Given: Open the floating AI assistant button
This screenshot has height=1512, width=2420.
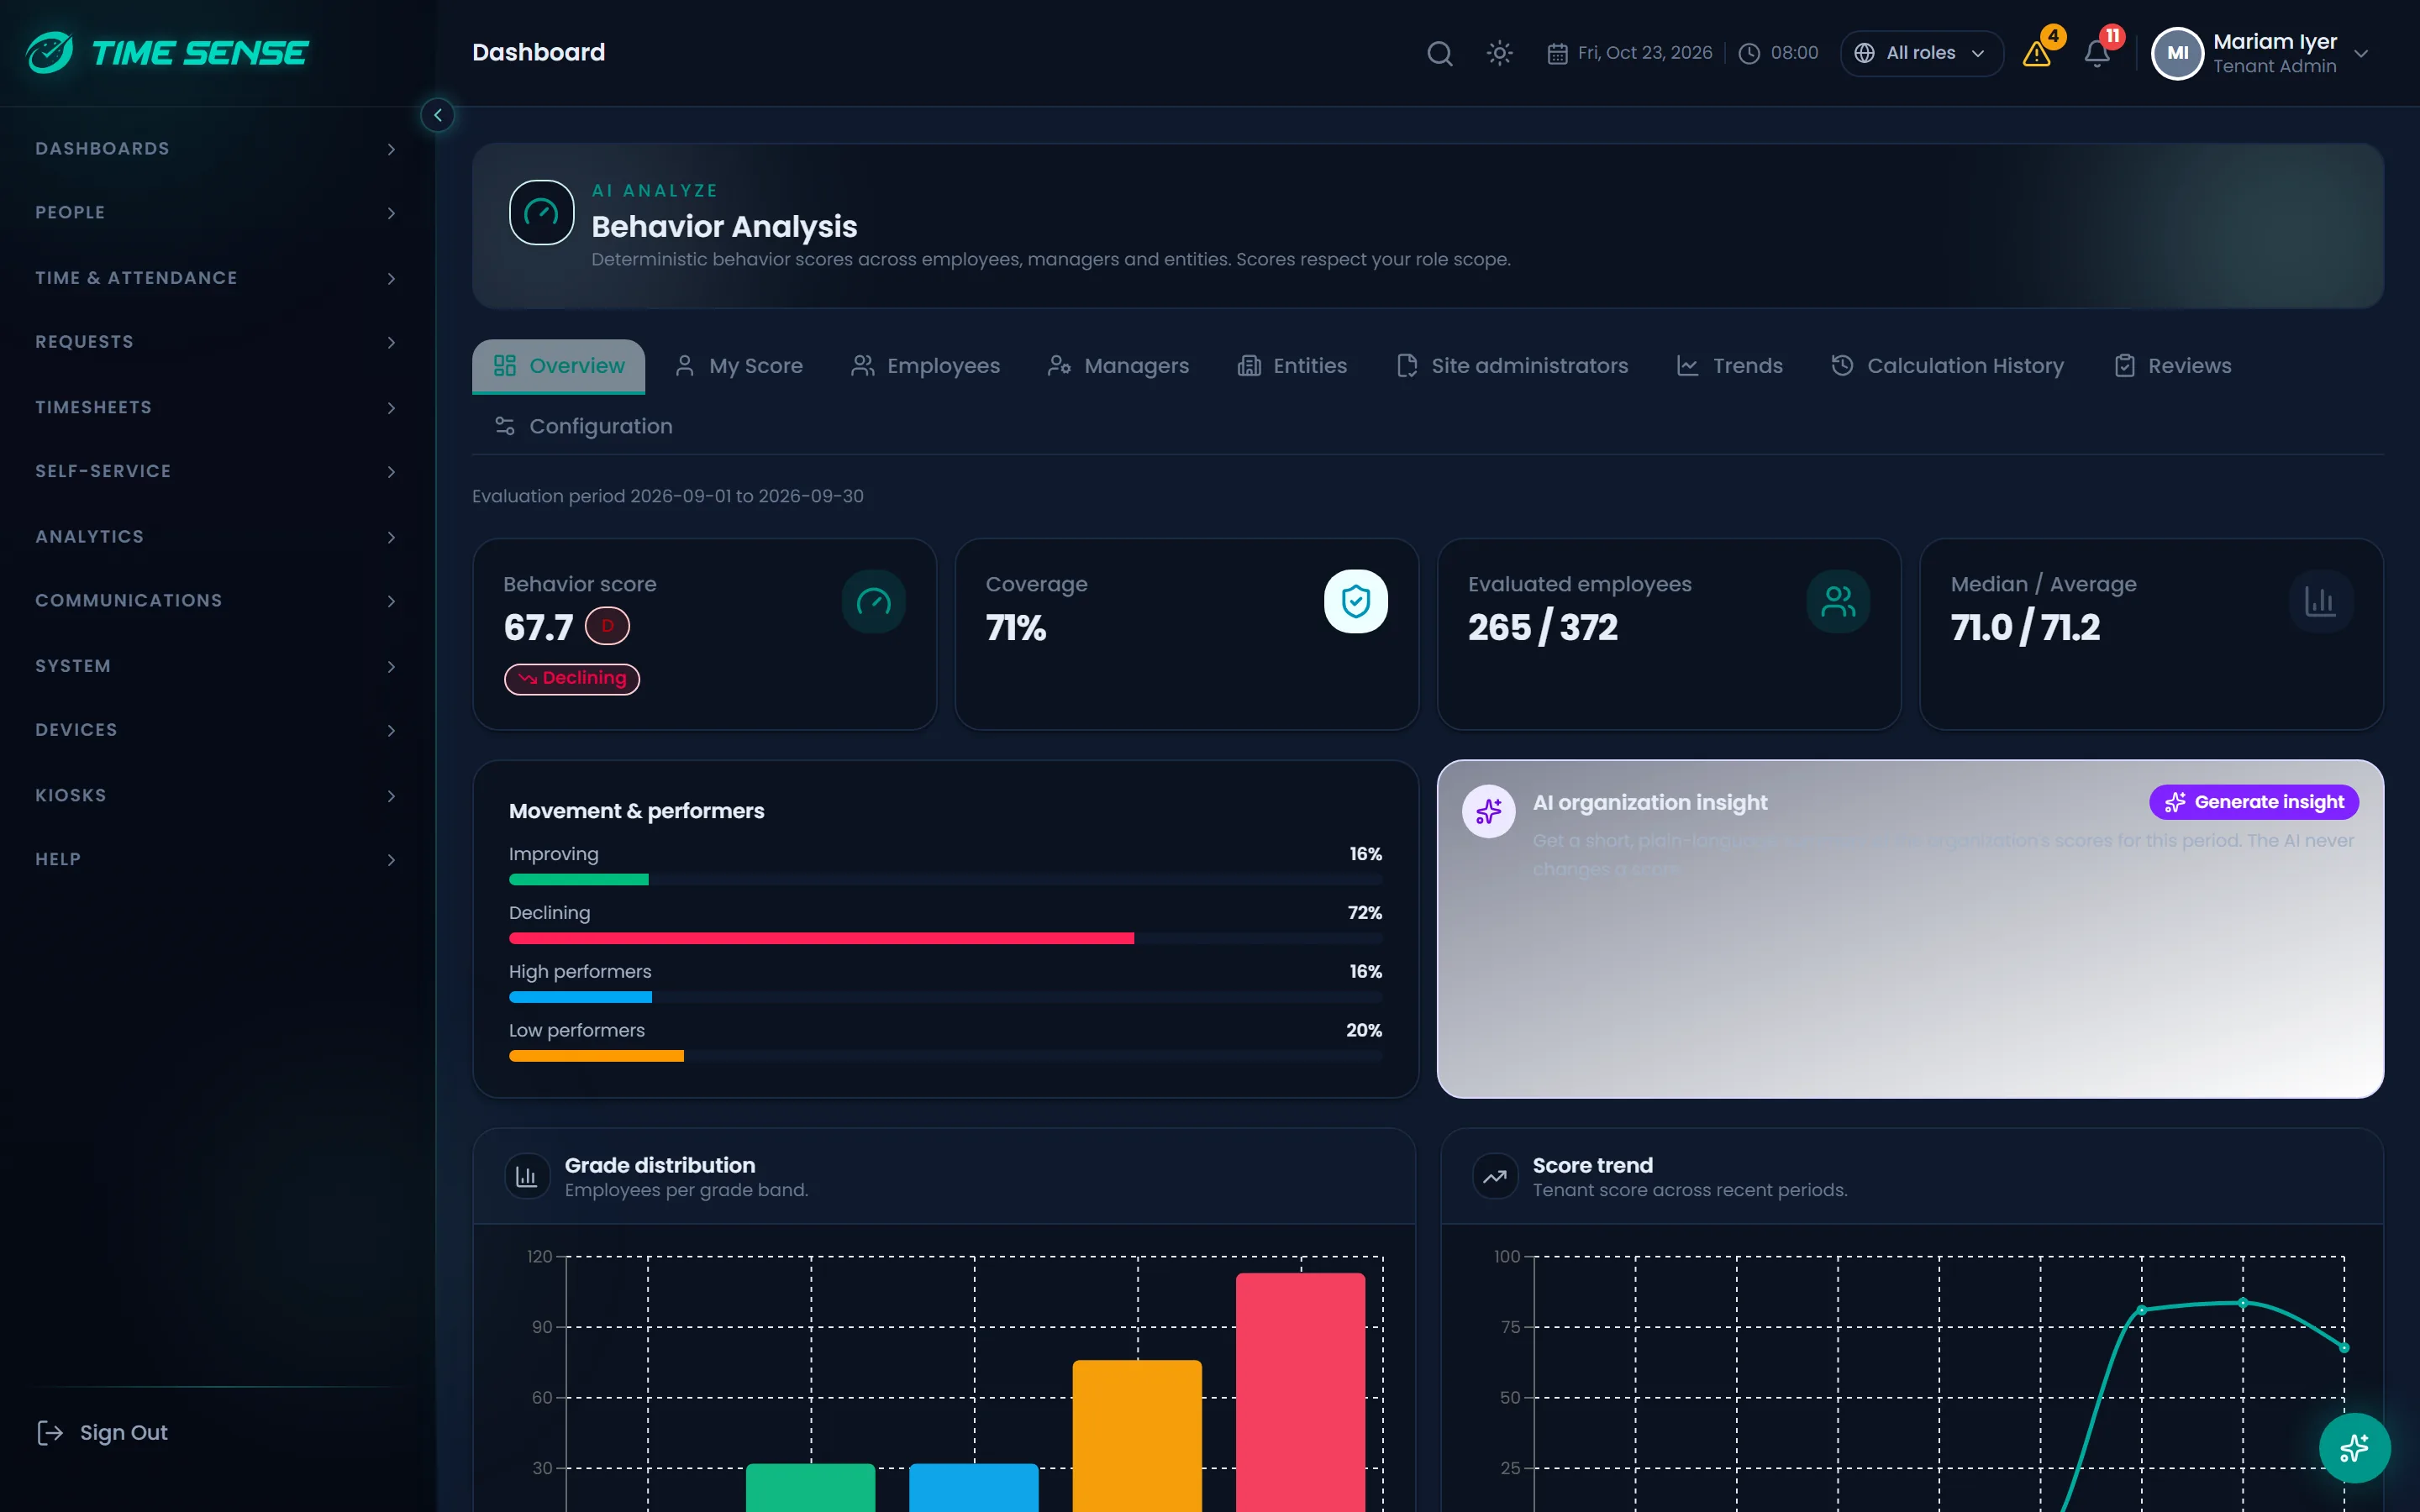Looking at the screenshot, I should tap(2354, 1447).
